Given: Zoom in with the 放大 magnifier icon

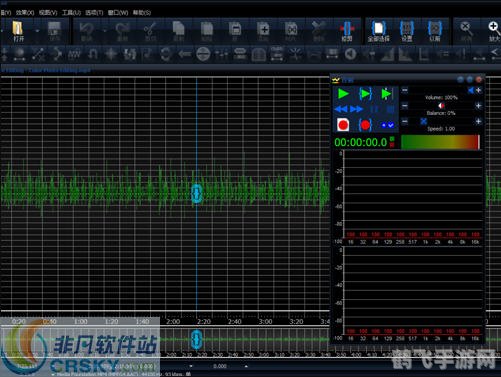Looking at the screenshot, I should 494,31.
